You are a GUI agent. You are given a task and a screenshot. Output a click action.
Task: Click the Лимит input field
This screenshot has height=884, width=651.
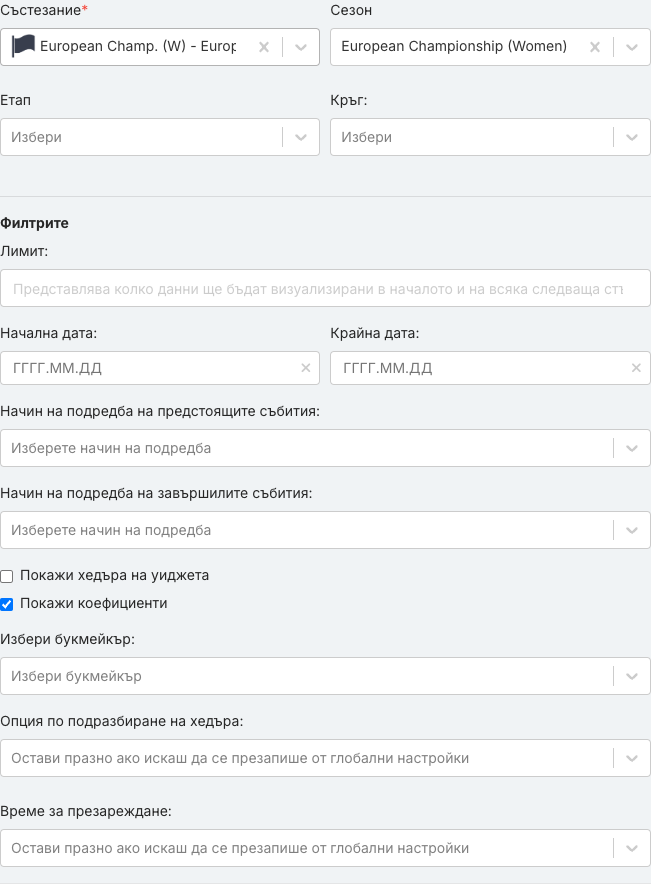[x=325, y=288]
